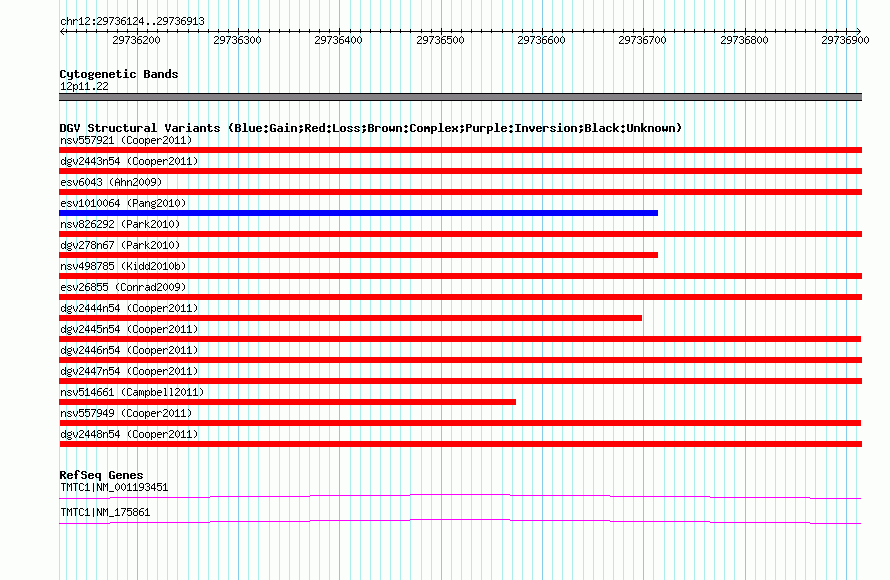The height and width of the screenshot is (580, 890).
Task: Open variant dgv2446n54 (Cooper2011) label
Action: [x=129, y=350]
